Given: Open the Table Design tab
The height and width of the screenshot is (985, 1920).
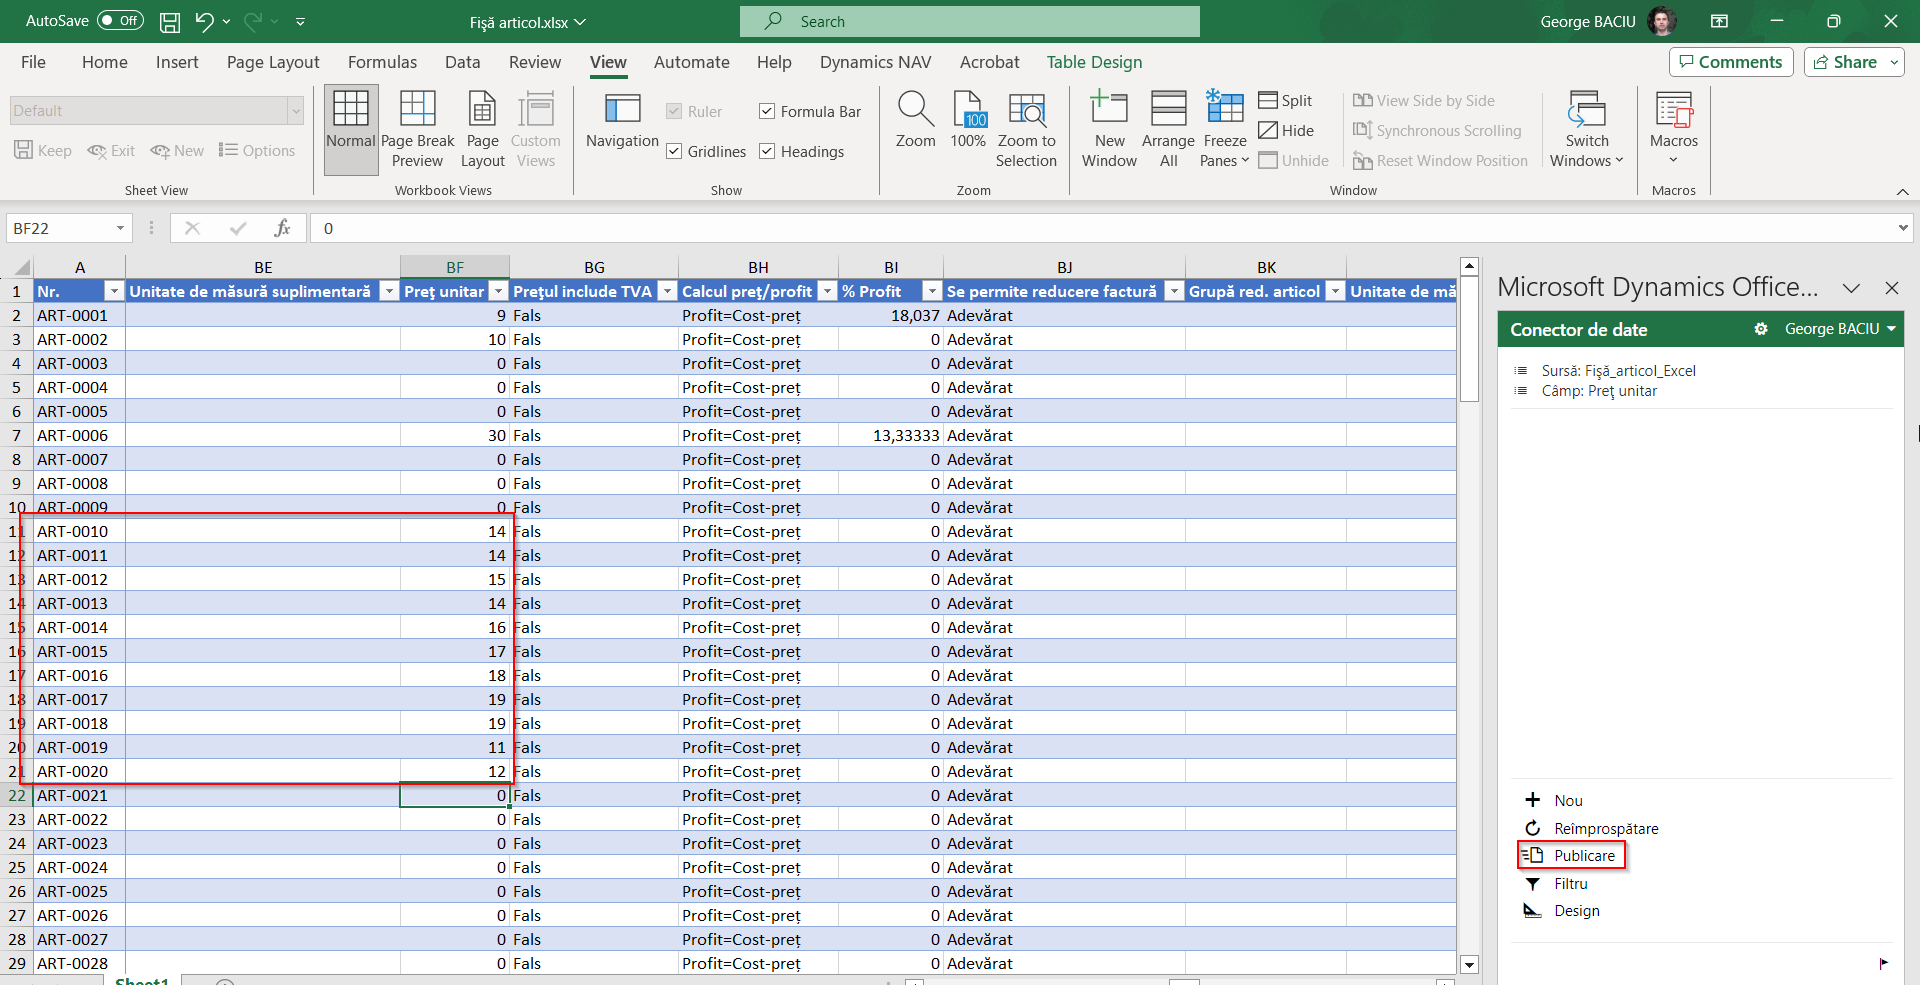Looking at the screenshot, I should click(x=1094, y=62).
